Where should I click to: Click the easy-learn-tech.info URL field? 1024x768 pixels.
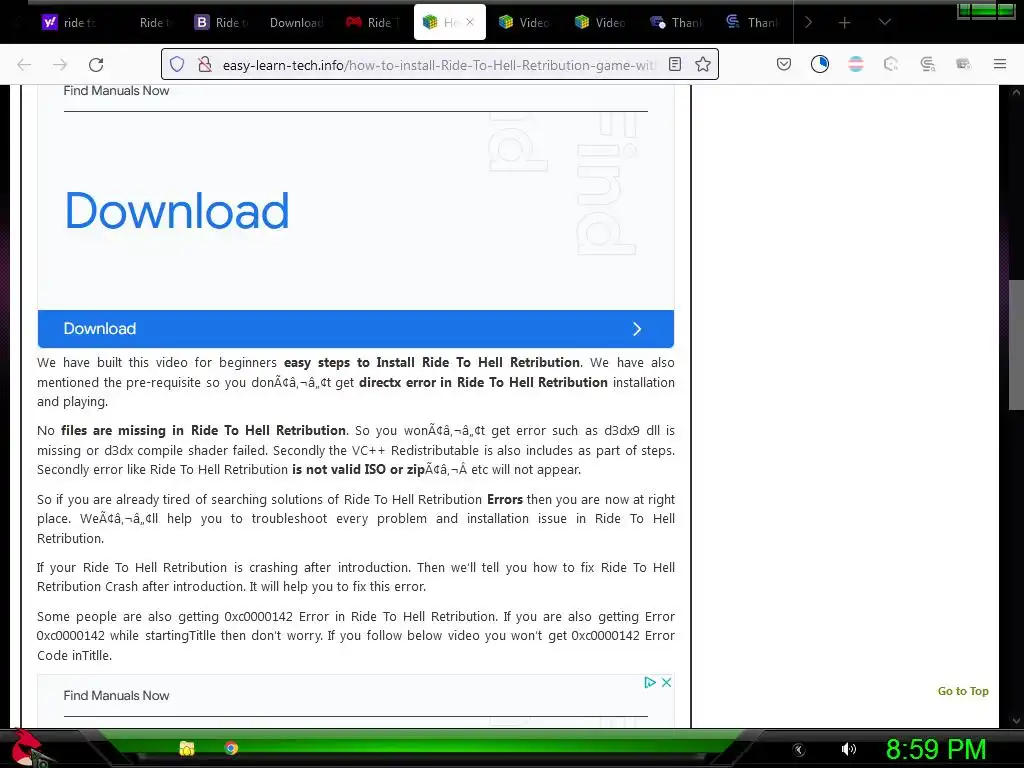[x=439, y=65]
